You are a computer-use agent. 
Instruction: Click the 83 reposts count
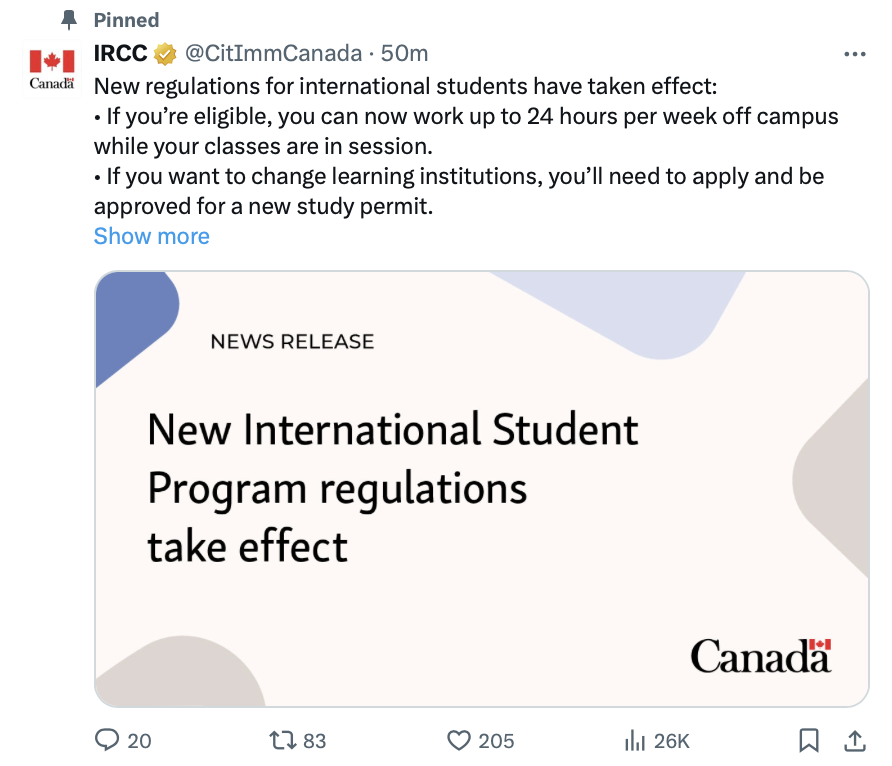point(315,741)
